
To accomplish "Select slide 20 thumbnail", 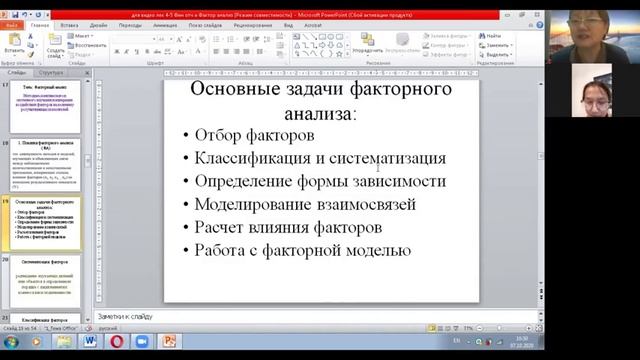I will click(x=45, y=282).
